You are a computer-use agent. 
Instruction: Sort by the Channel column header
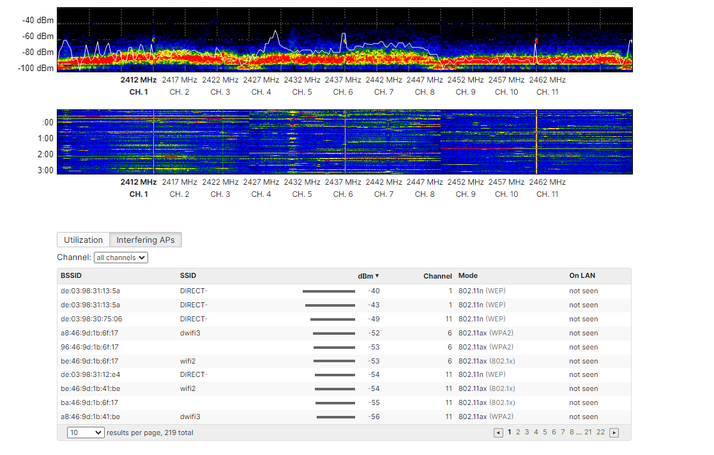coord(437,275)
